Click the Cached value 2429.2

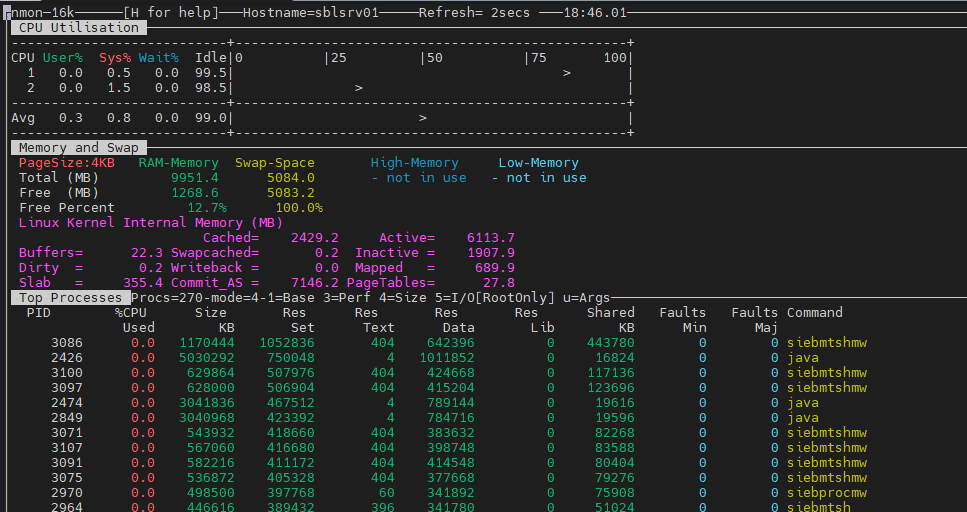[x=315, y=238]
